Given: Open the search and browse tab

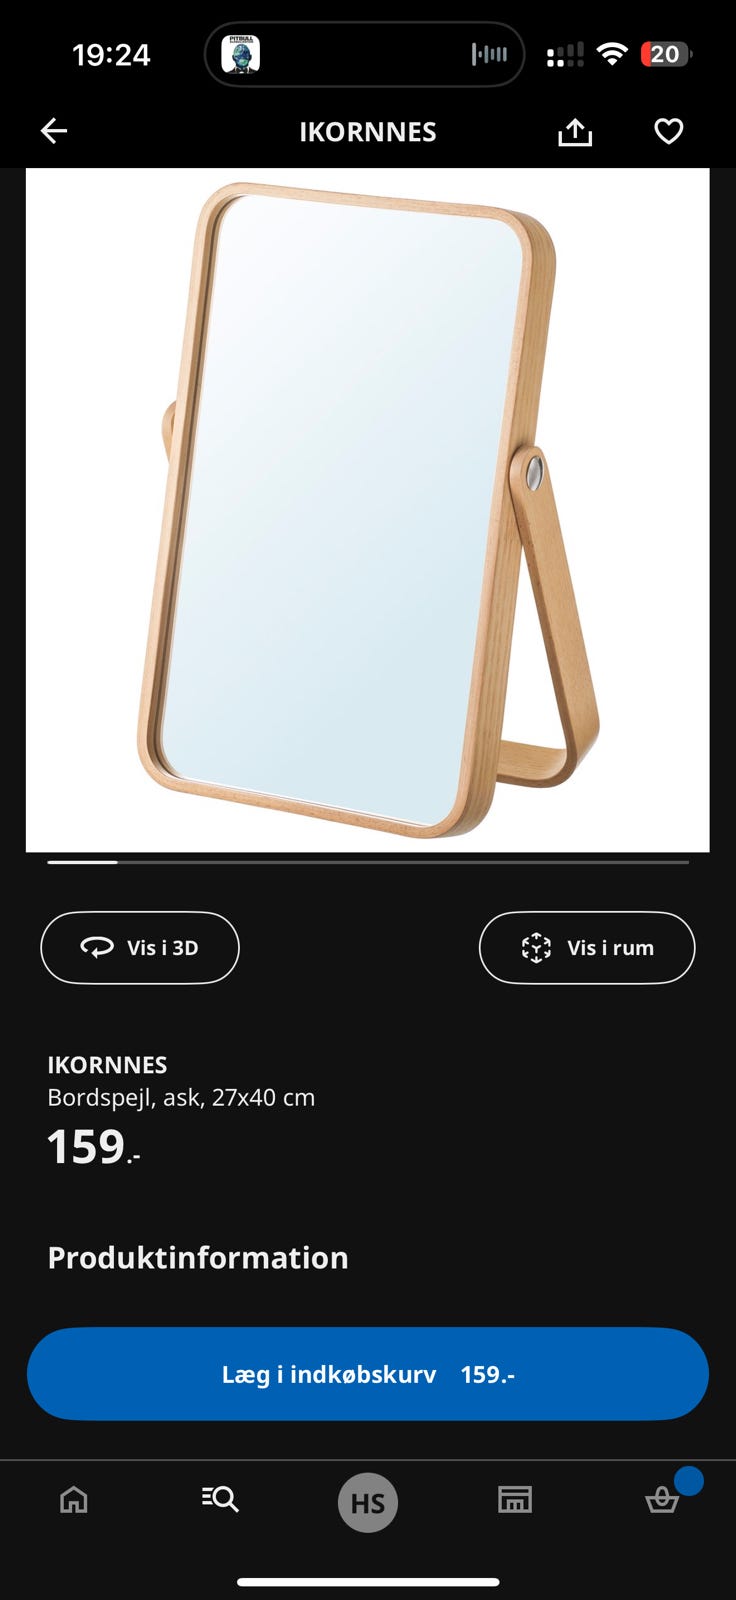Looking at the screenshot, I should click(220, 1498).
